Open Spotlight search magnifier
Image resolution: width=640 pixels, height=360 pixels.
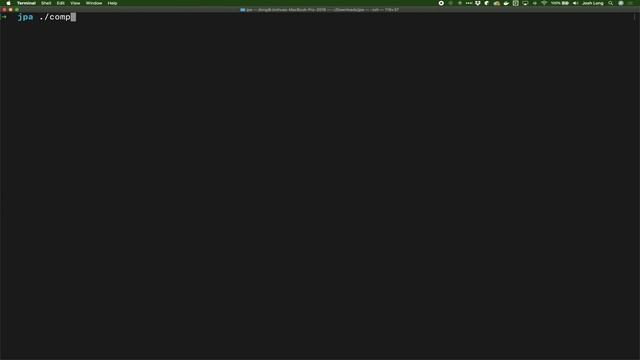click(611, 3)
